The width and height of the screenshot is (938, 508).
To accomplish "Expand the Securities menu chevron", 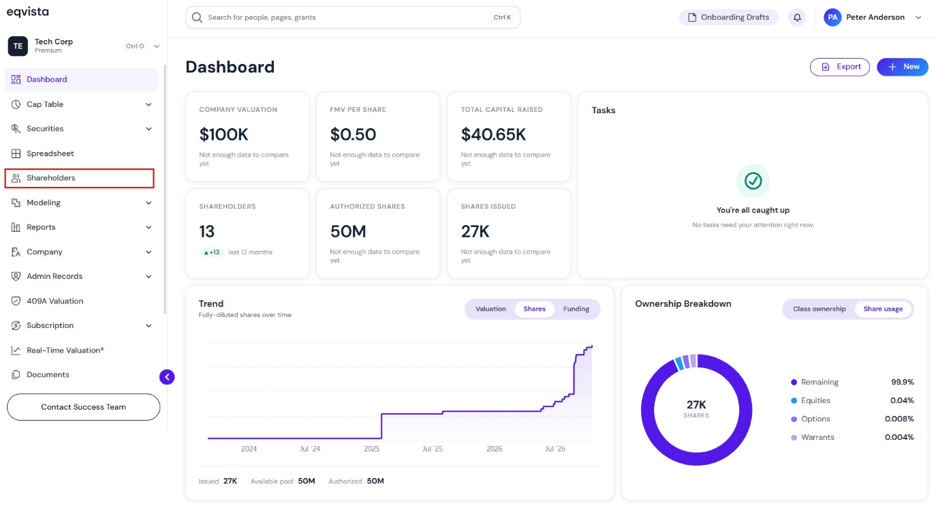I will point(148,129).
